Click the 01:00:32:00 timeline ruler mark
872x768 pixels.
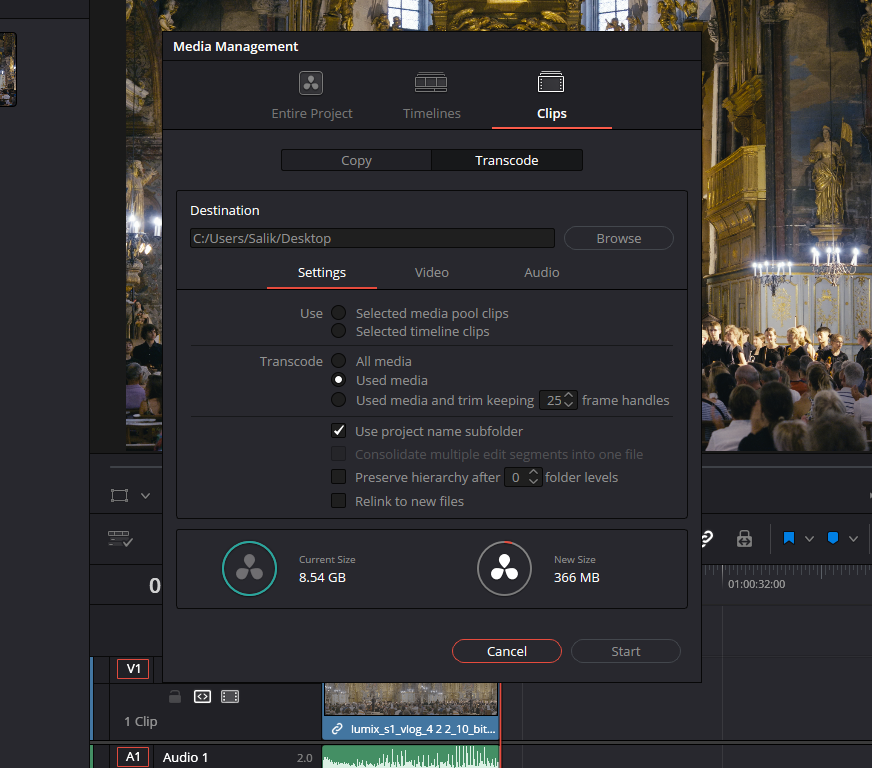(756, 584)
